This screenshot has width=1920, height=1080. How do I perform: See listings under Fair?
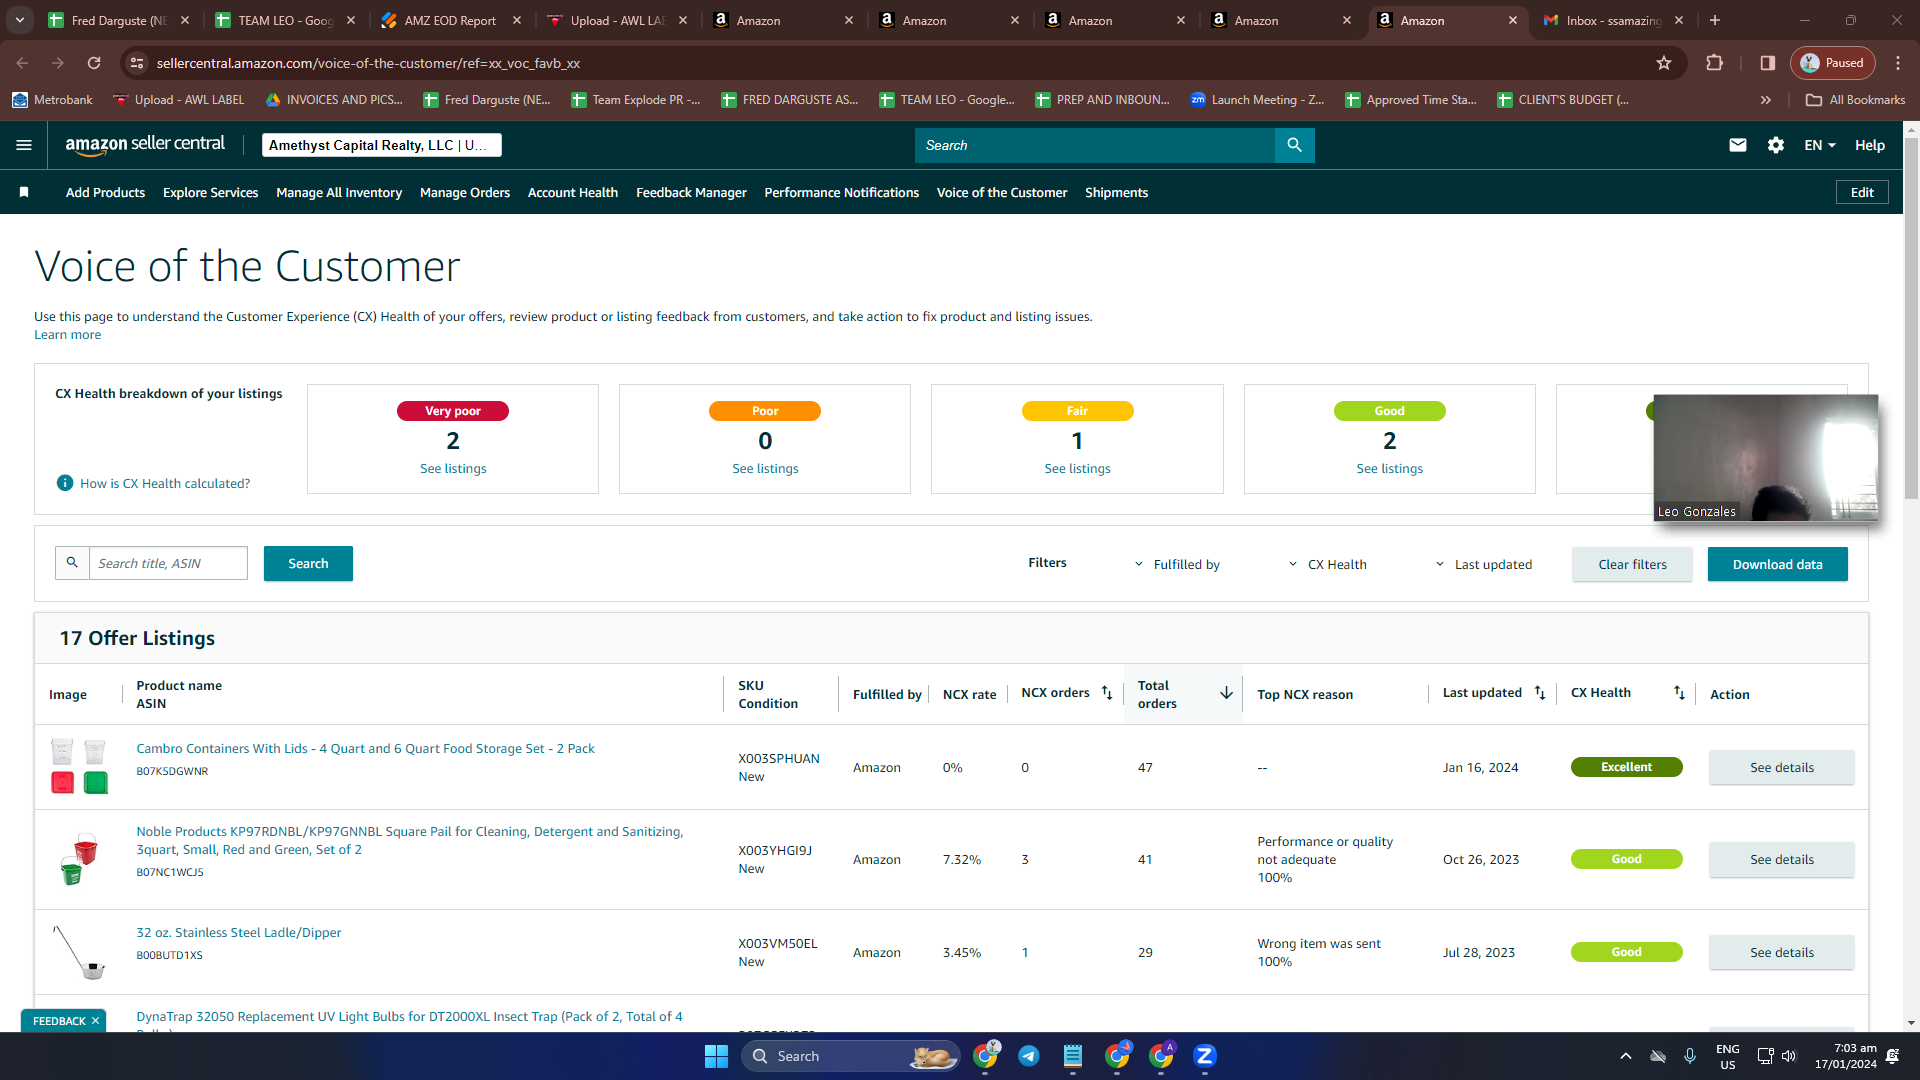click(x=1077, y=468)
